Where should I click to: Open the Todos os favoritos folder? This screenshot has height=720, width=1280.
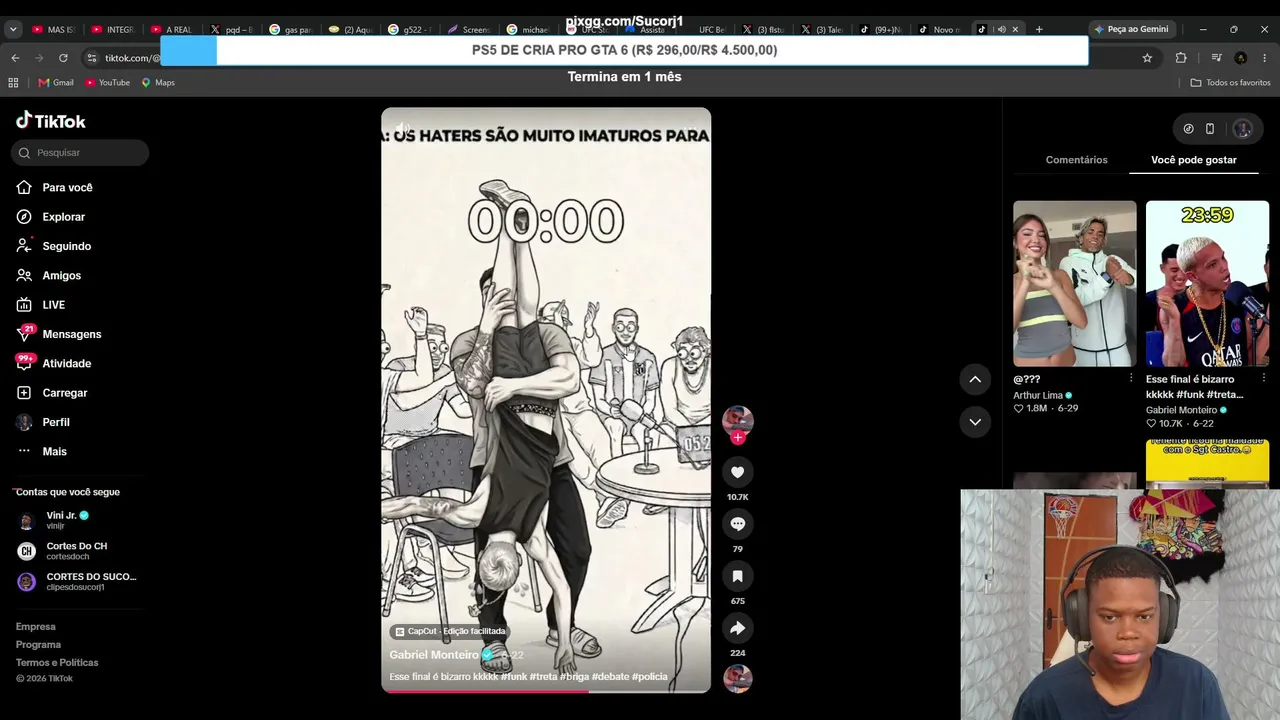[x=1232, y=83]
